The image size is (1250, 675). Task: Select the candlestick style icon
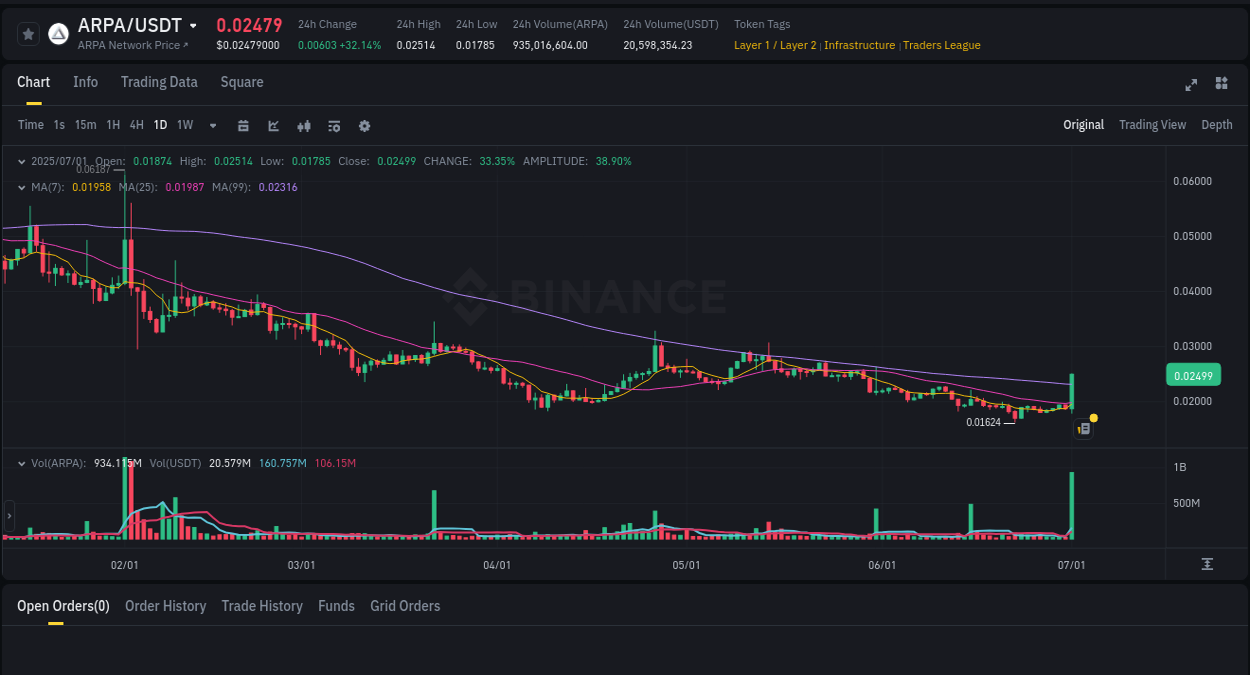pos(303,126)
